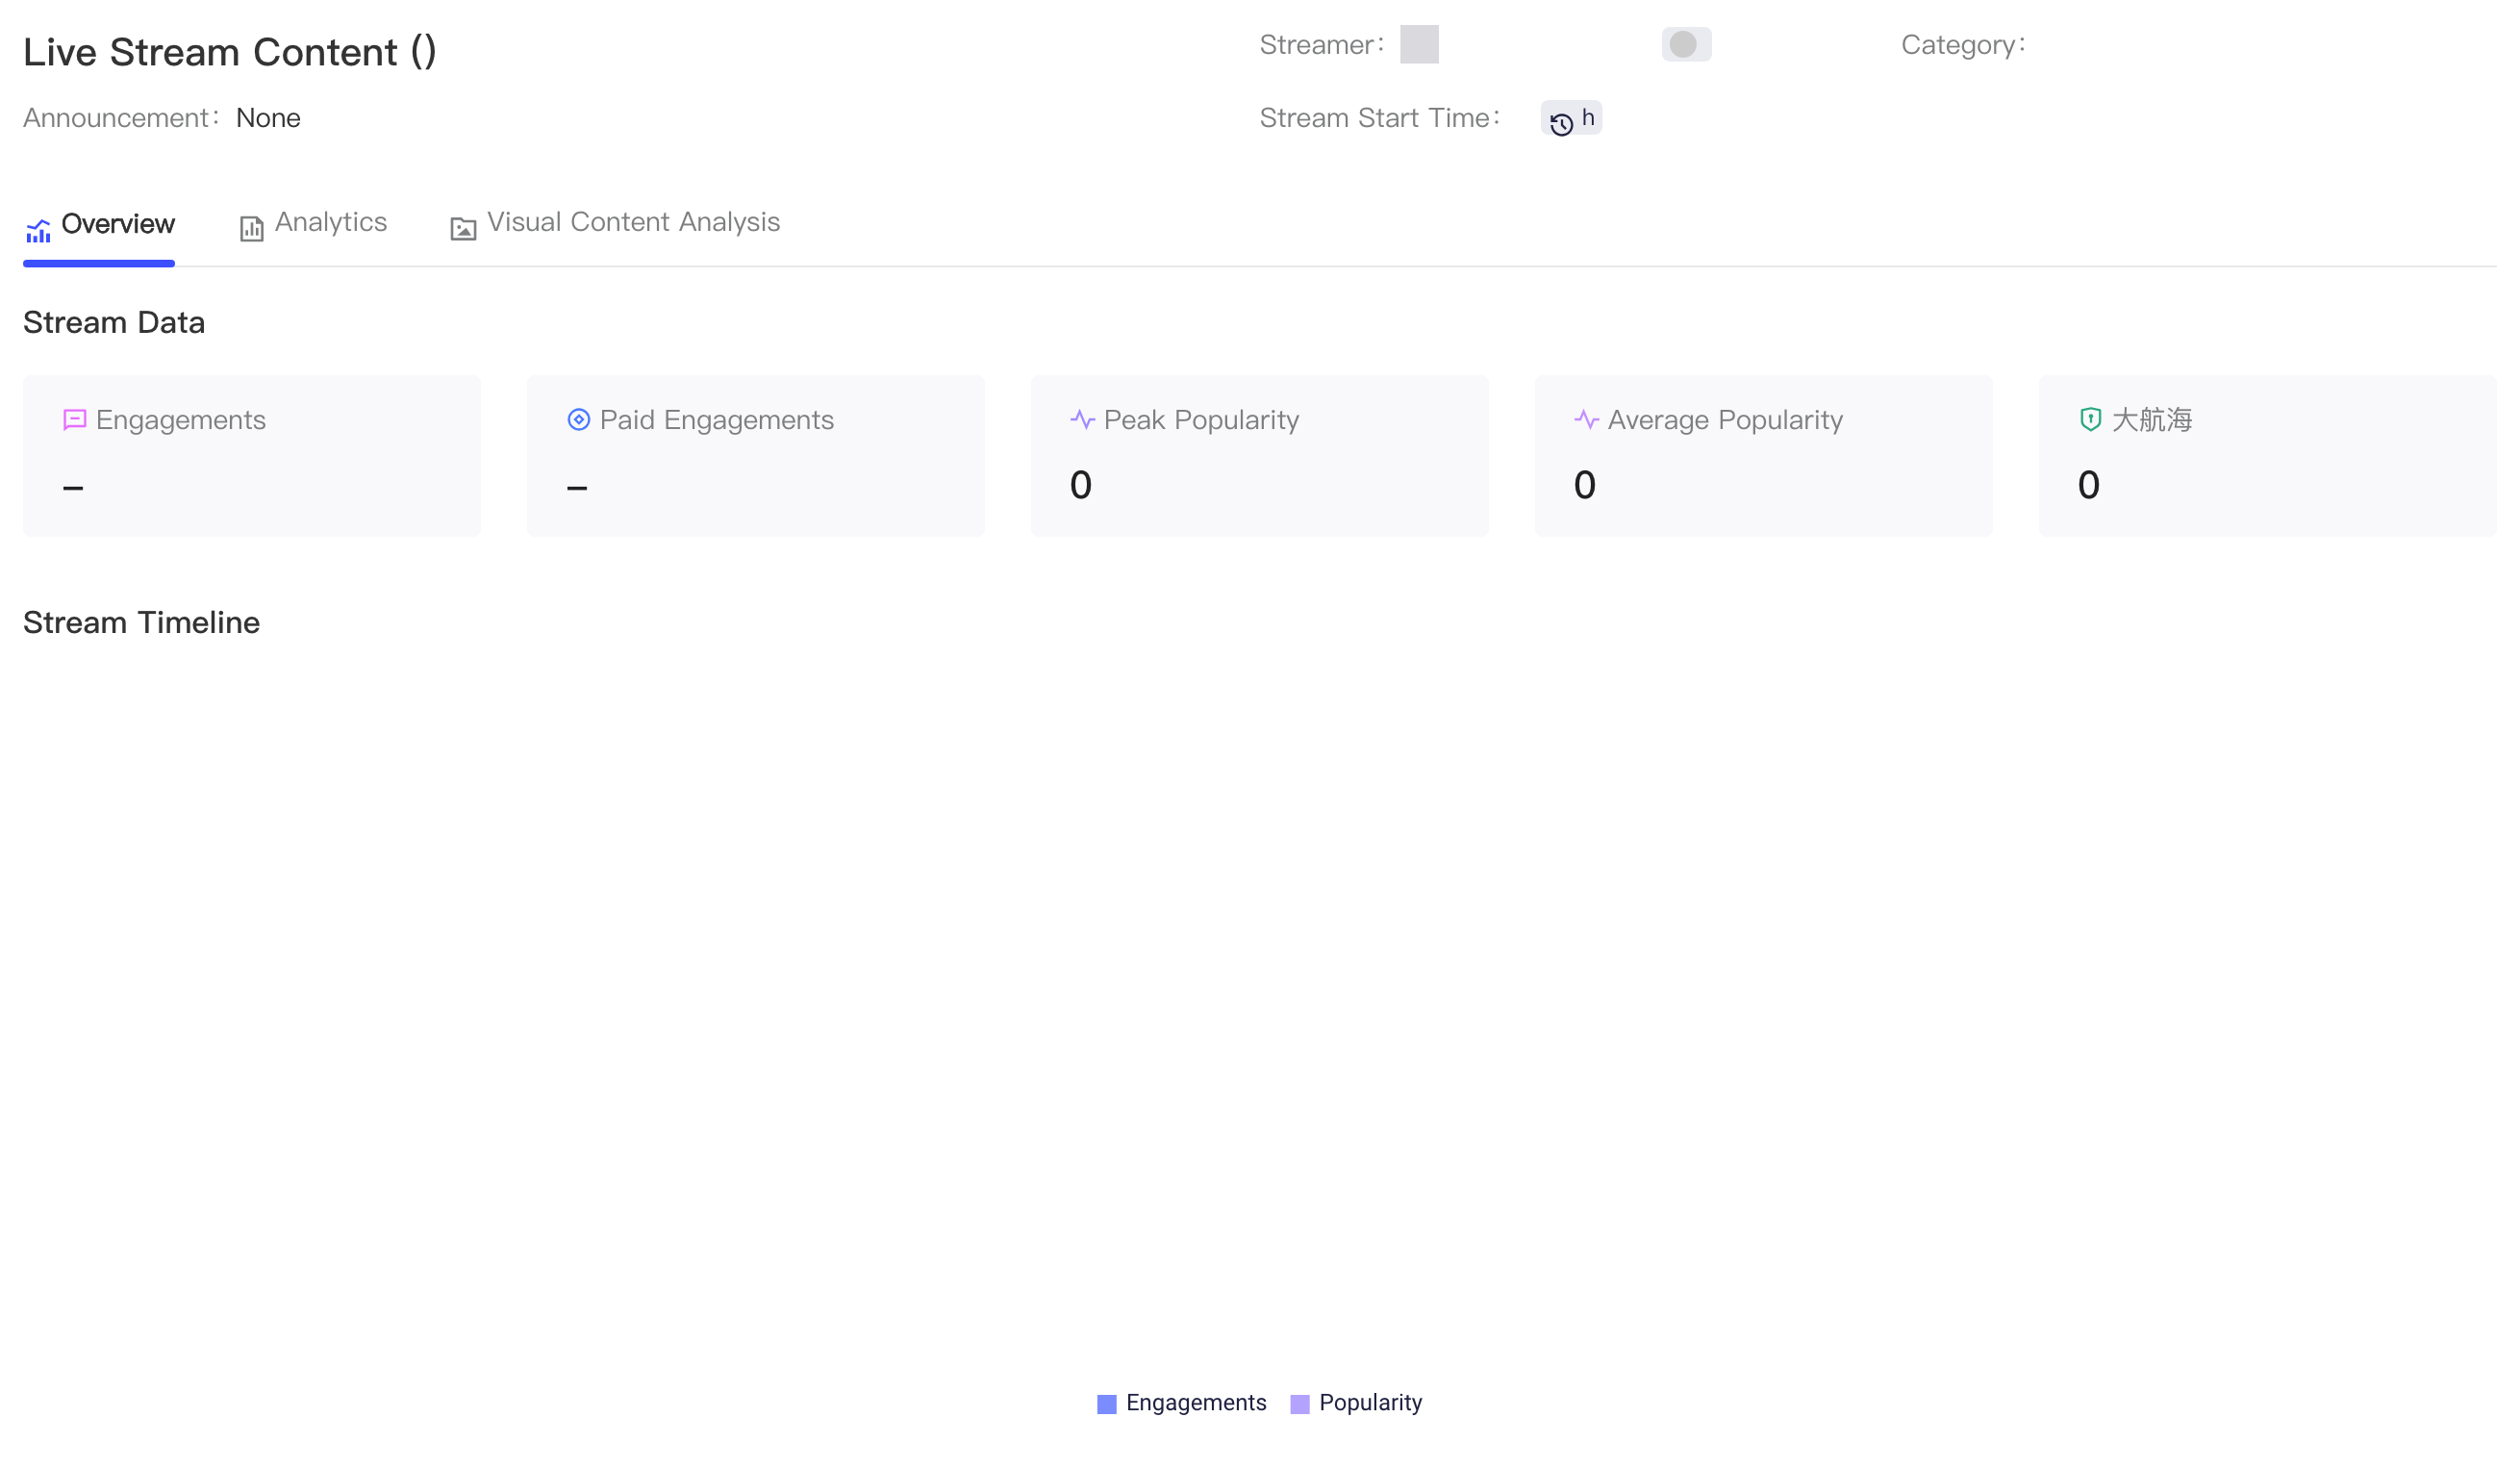Select the Average Popularity card value
The image size is (2520, 1468).
(1585, 485)
